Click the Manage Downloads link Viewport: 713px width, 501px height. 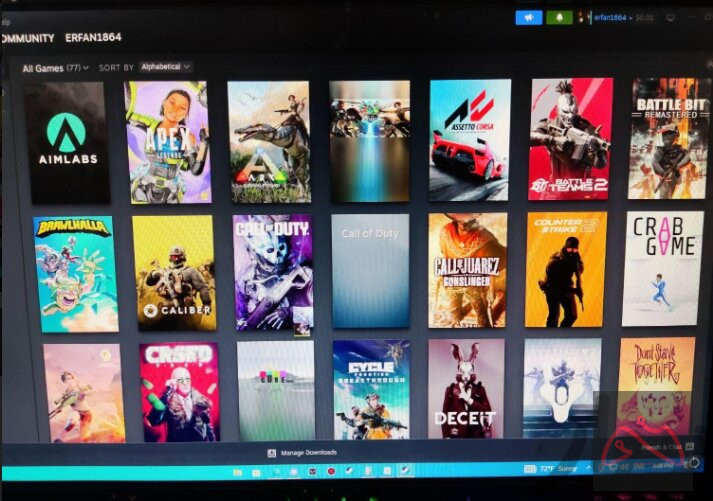click(308, 453)
